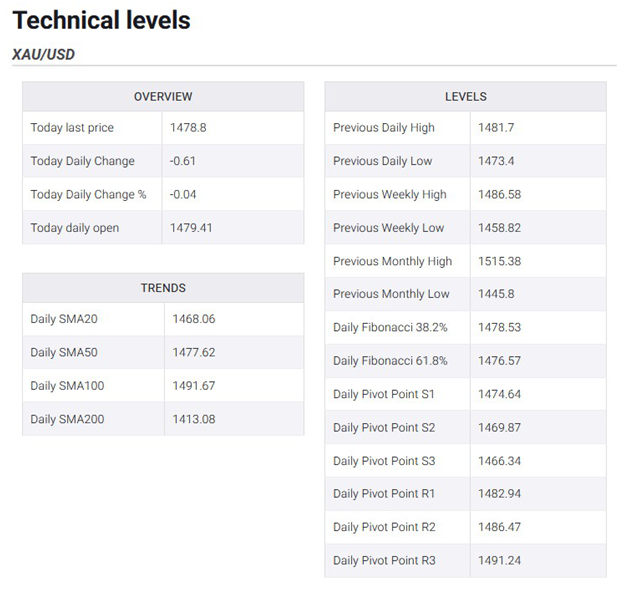
Task: Select the Previous Monthly High value 1515.38
Action: pos(499,261)
